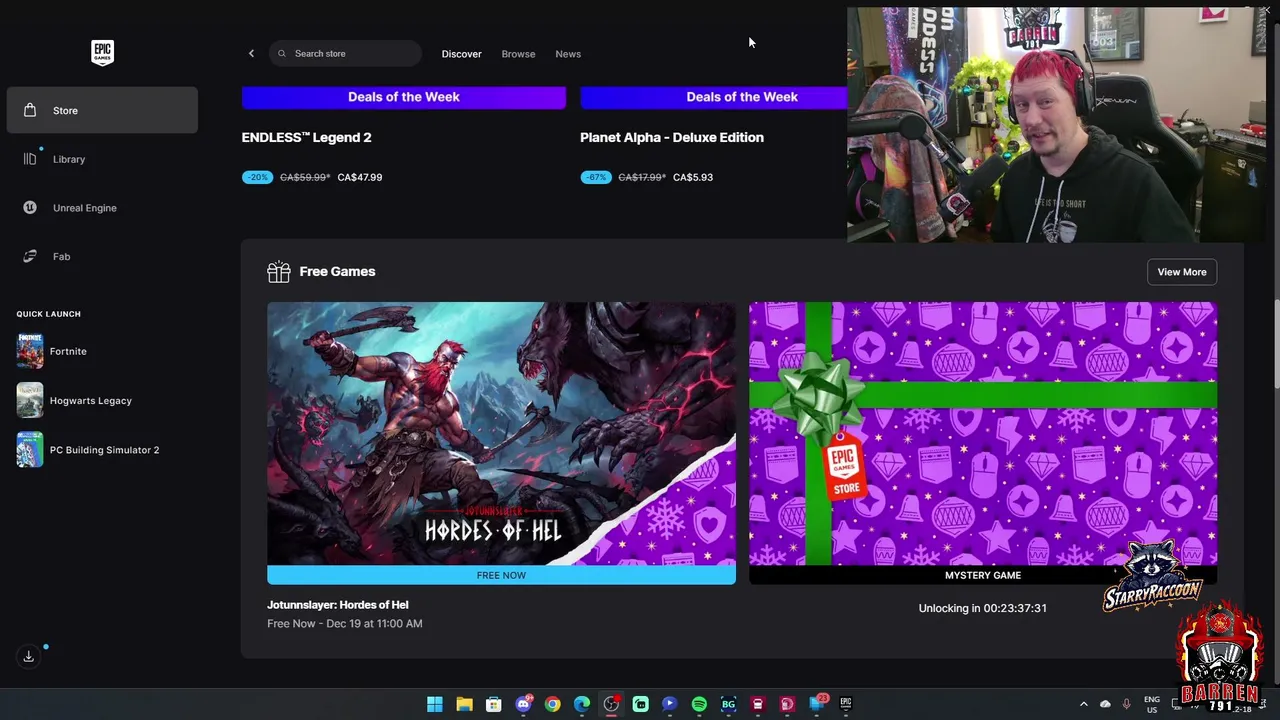Open Google Chrome from taskbar
The height and width of the screenshot is (720, 1280).
pyautogui.click(x=552, y=704)
